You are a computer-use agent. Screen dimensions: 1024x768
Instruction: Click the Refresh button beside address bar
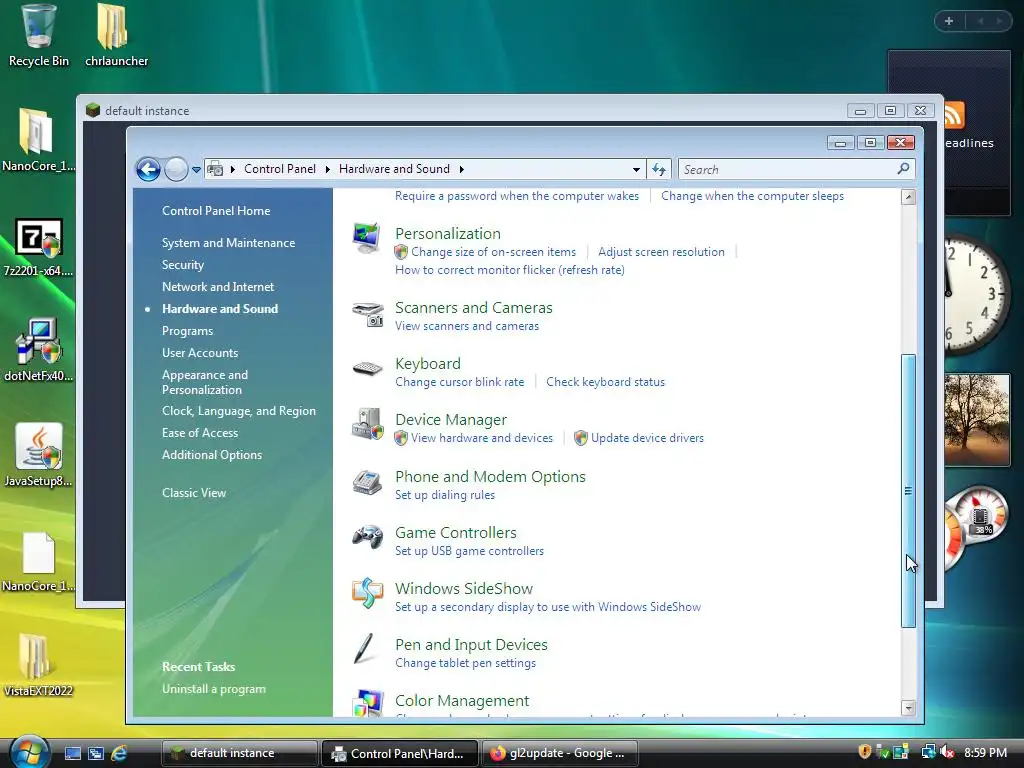pyautogui.click(x=659, y=170)
